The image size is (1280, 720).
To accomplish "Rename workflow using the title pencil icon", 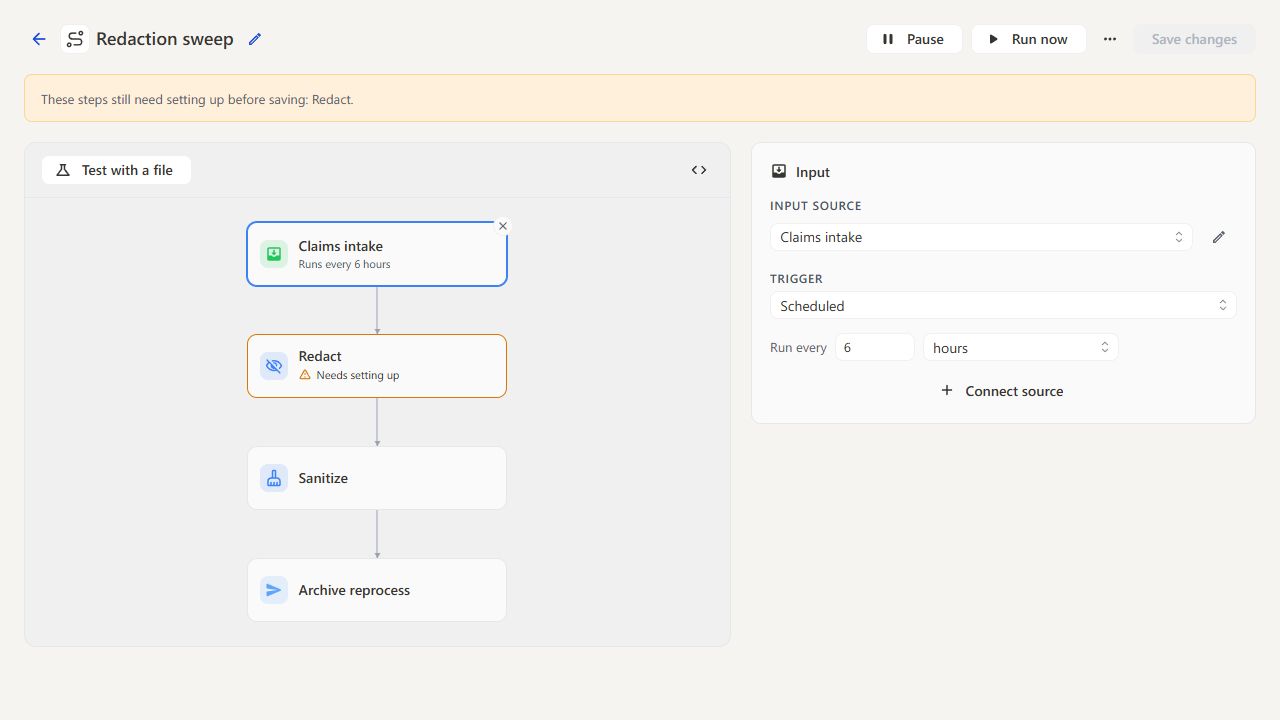I will click(x=255, y=39).
